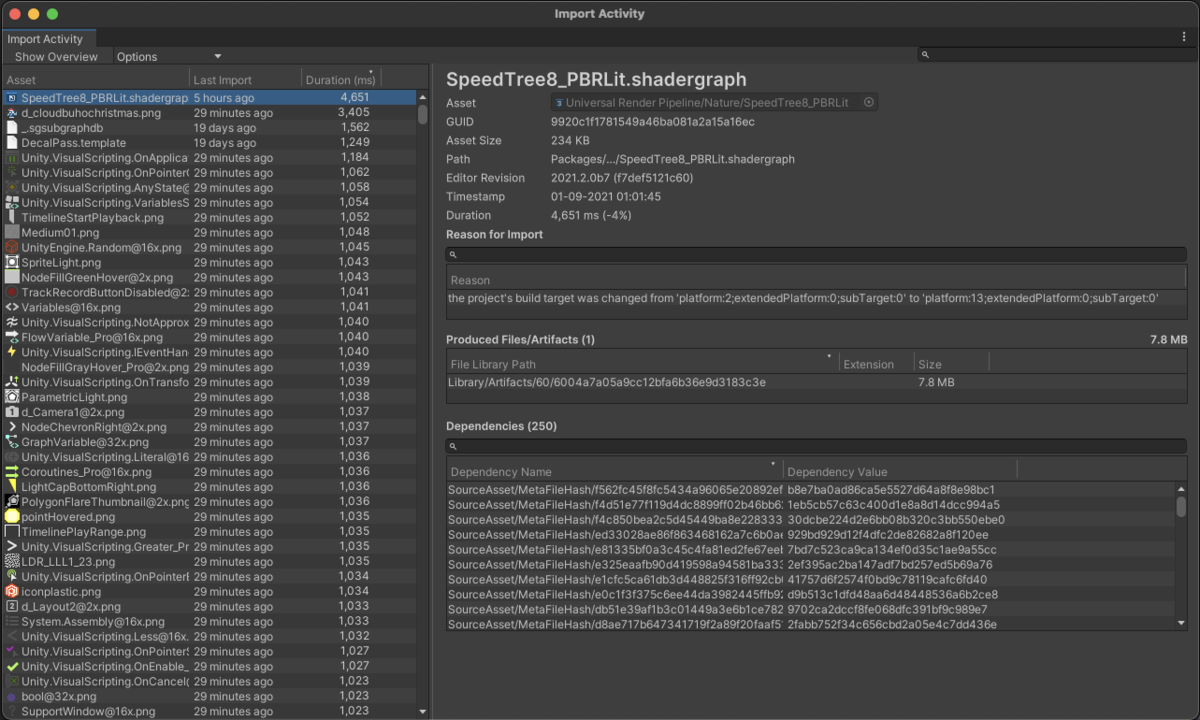Click the SpriteLight.png asset icon
This screenshot has height=720, width=1200.
pyautogui.click(x=12, y=262)
